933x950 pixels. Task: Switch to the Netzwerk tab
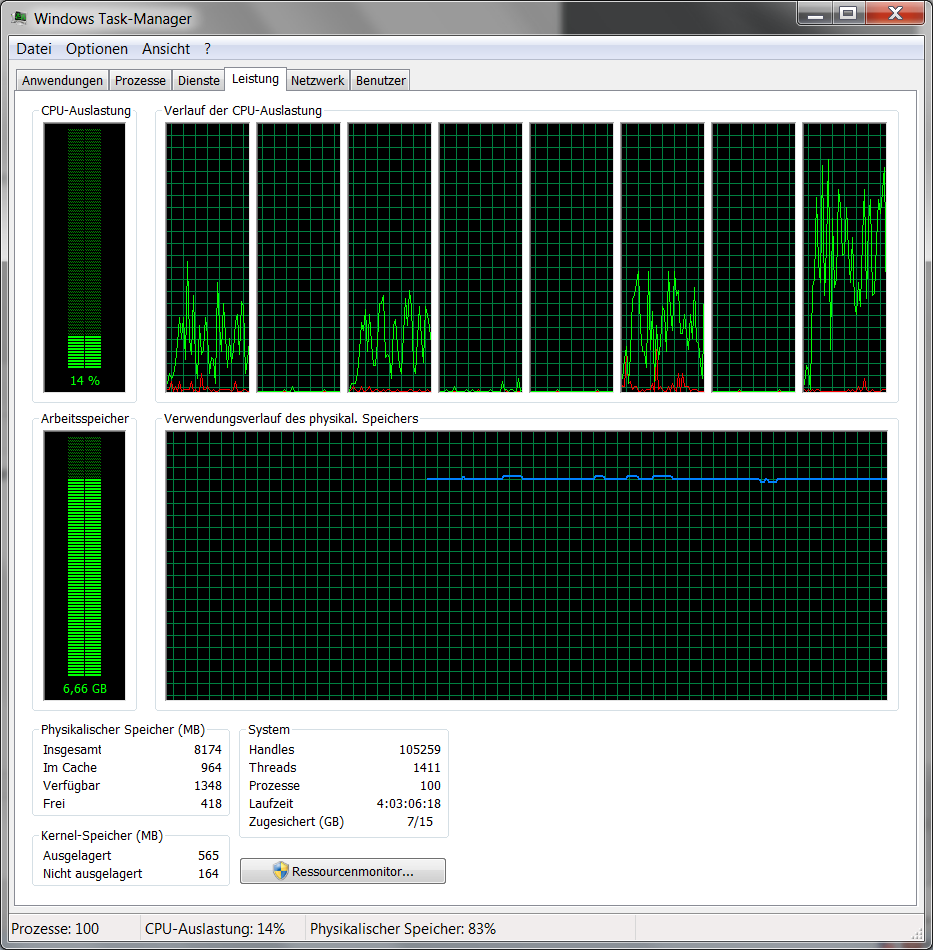(317, 80)
